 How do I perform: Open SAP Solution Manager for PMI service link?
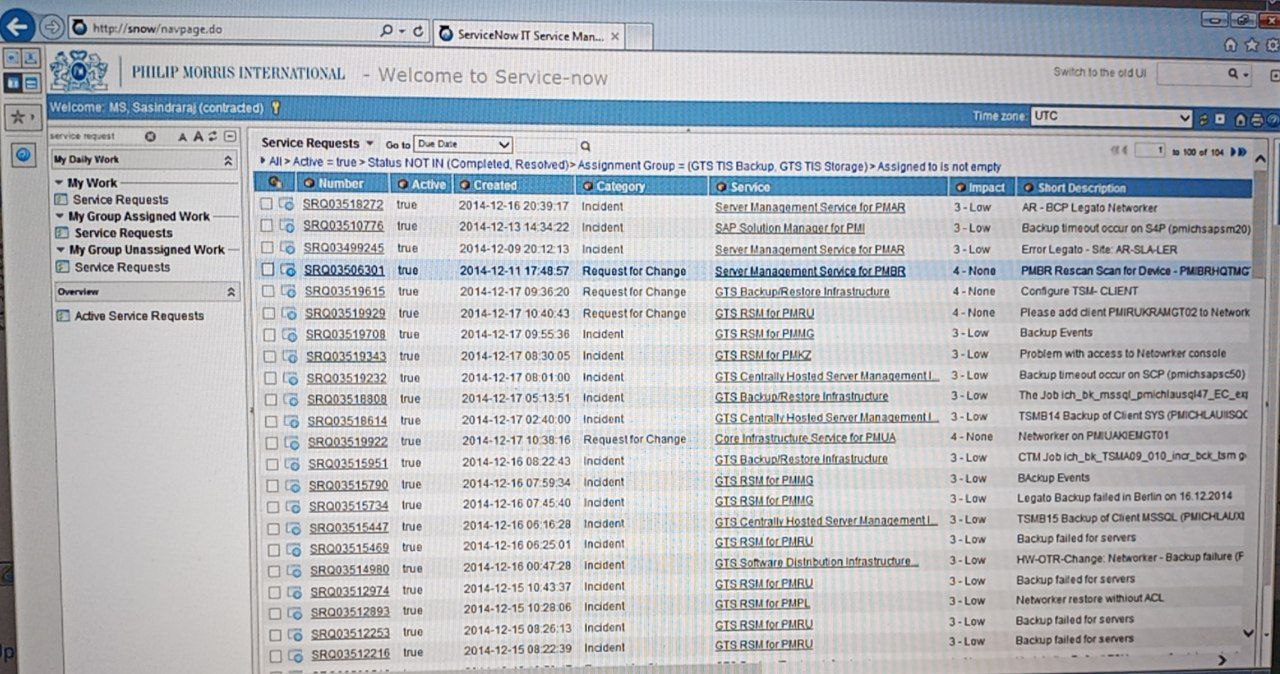[789, 228]
